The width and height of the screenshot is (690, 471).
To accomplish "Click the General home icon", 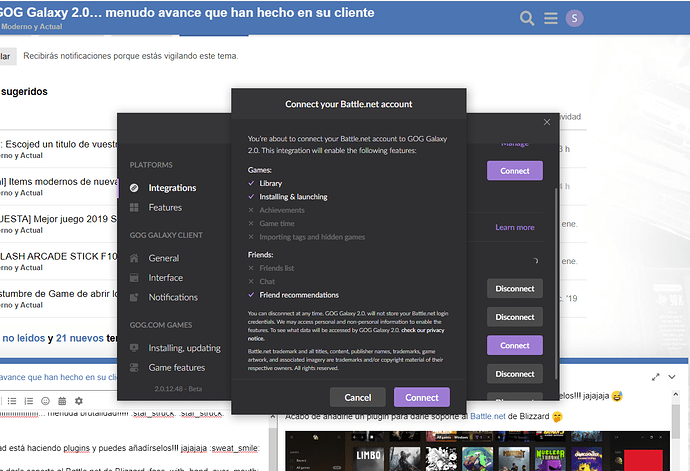I will click(134, 258).
